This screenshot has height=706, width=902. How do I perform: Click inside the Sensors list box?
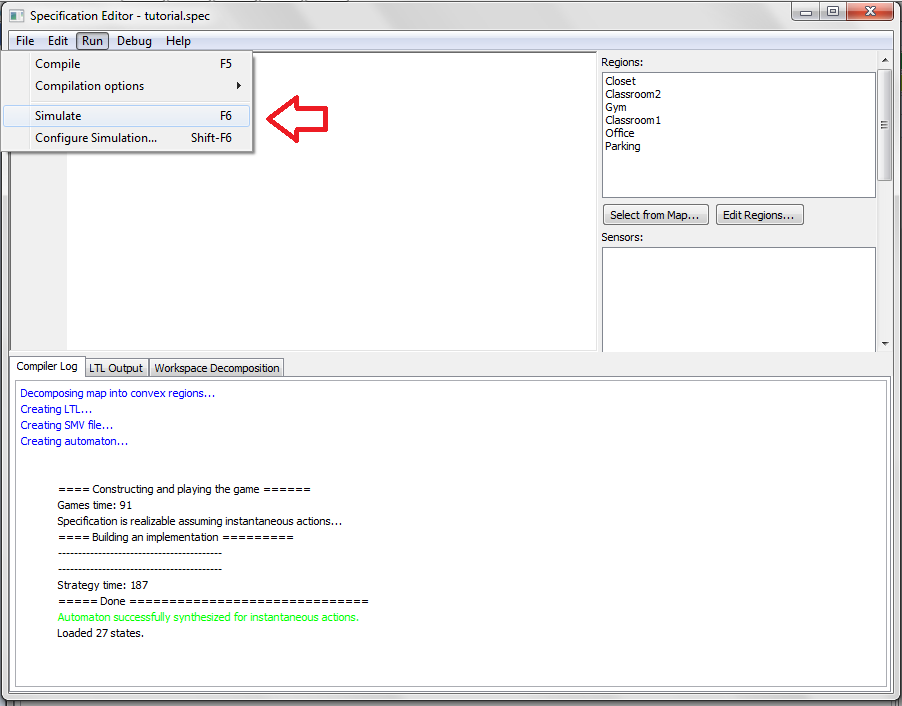pyautogui.click(x=739, y=299)
